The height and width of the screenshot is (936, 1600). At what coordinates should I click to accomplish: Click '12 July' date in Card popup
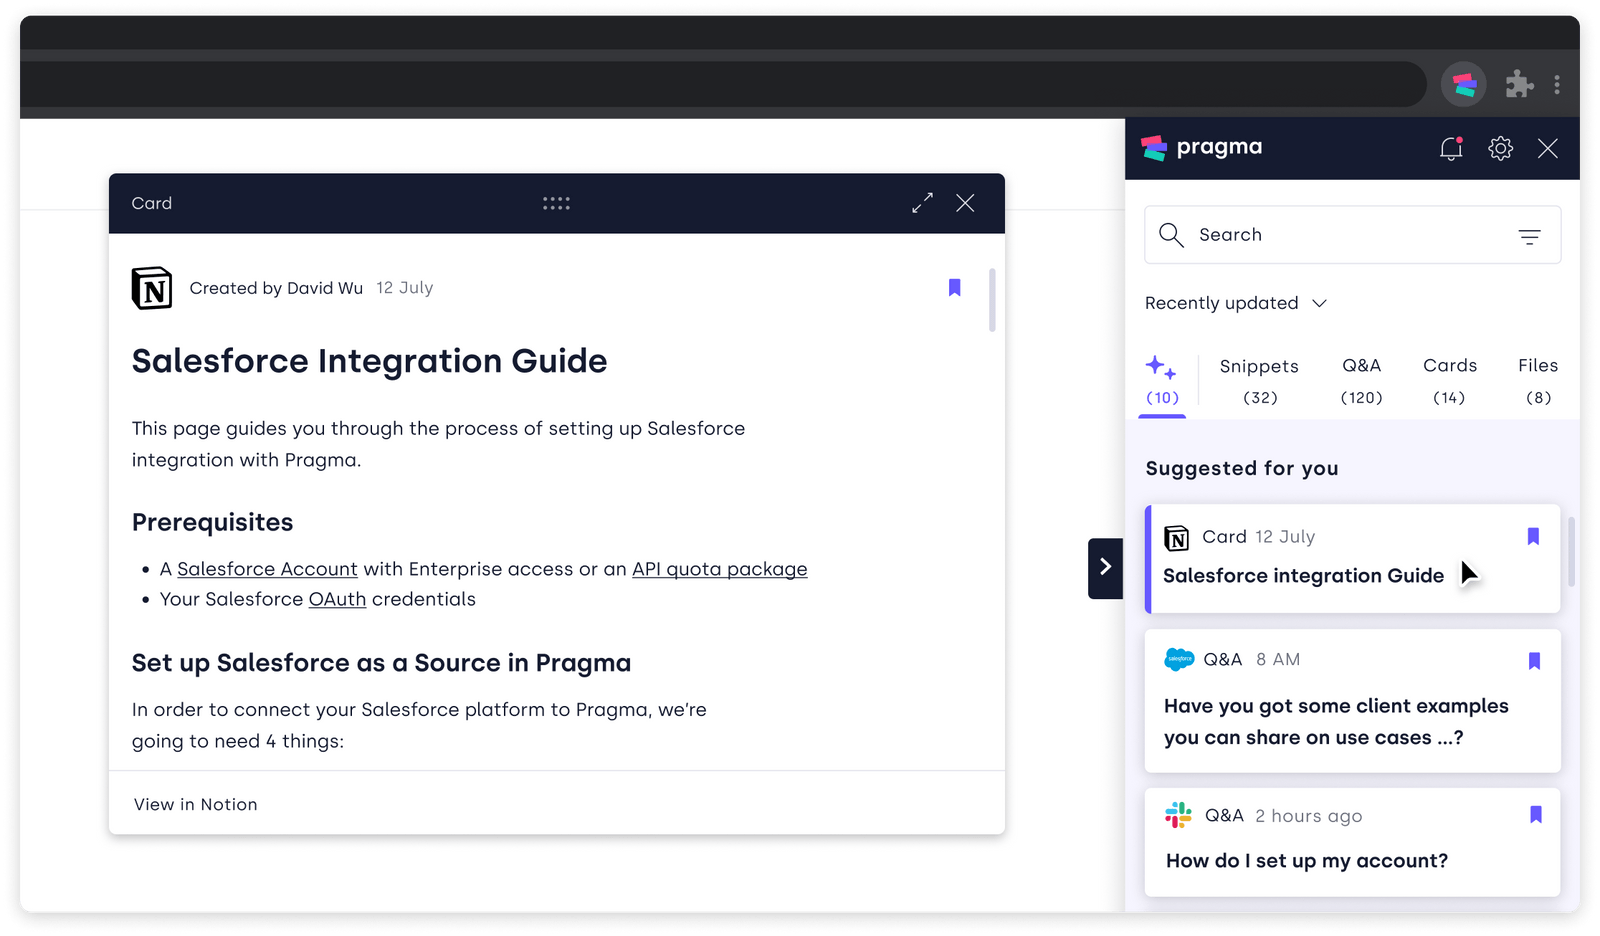pos(404,288)
